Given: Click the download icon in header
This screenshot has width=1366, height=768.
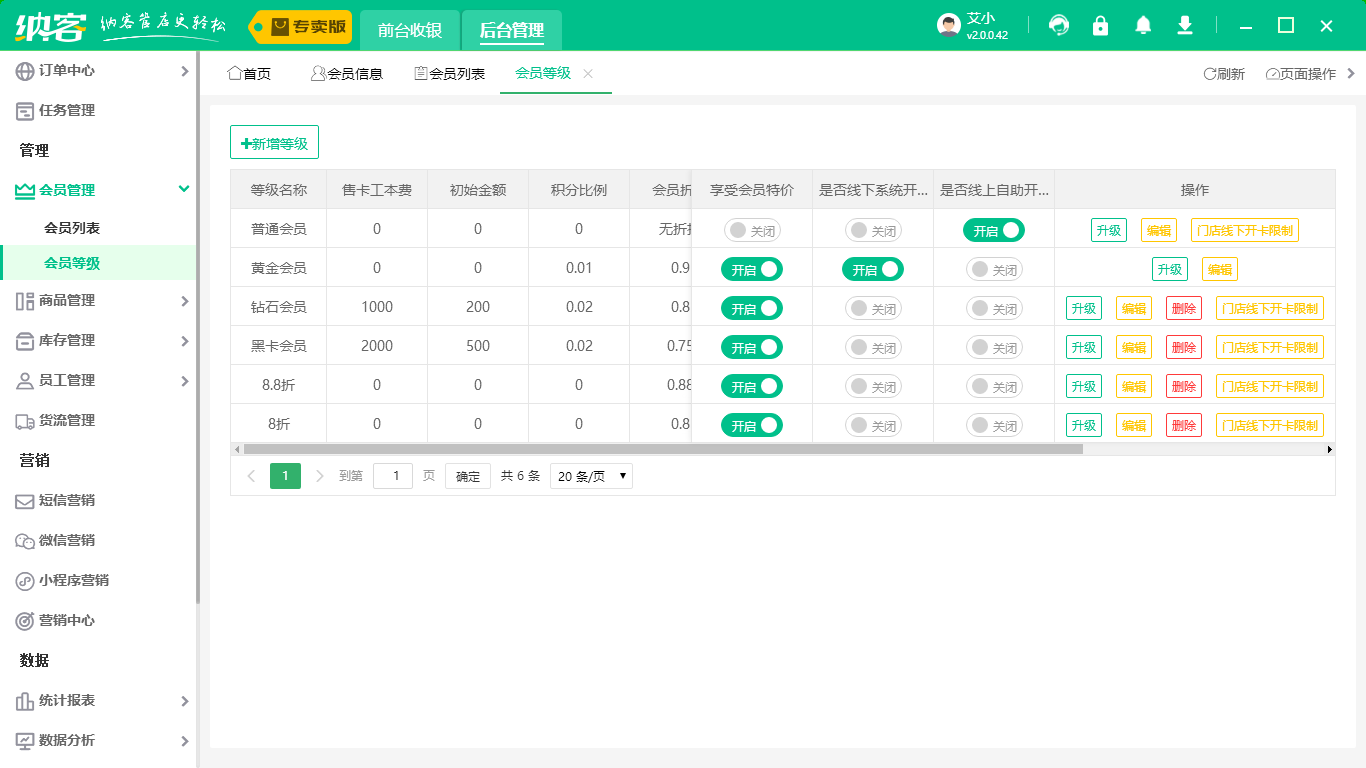Looking at the screenshot, I should 1185,26.
